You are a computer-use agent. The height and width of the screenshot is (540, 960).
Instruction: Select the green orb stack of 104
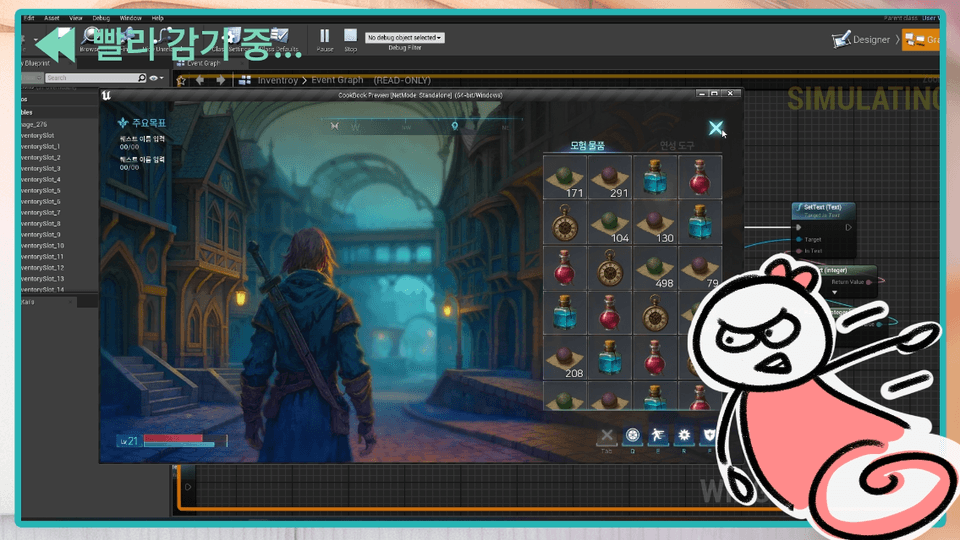point(610,223)
